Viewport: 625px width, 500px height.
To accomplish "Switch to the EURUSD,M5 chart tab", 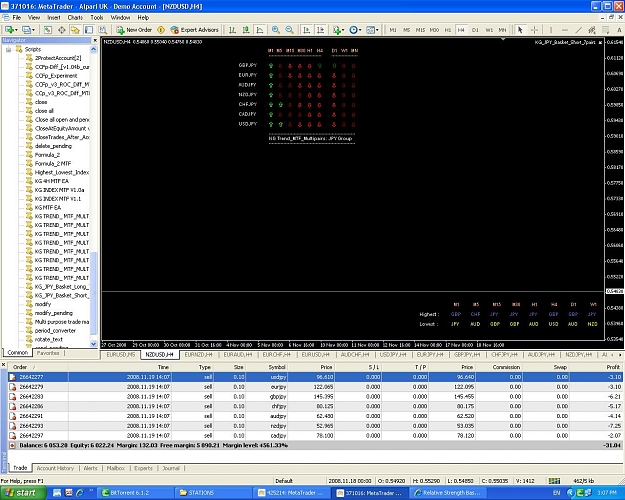I will click(x=121, y=354).
